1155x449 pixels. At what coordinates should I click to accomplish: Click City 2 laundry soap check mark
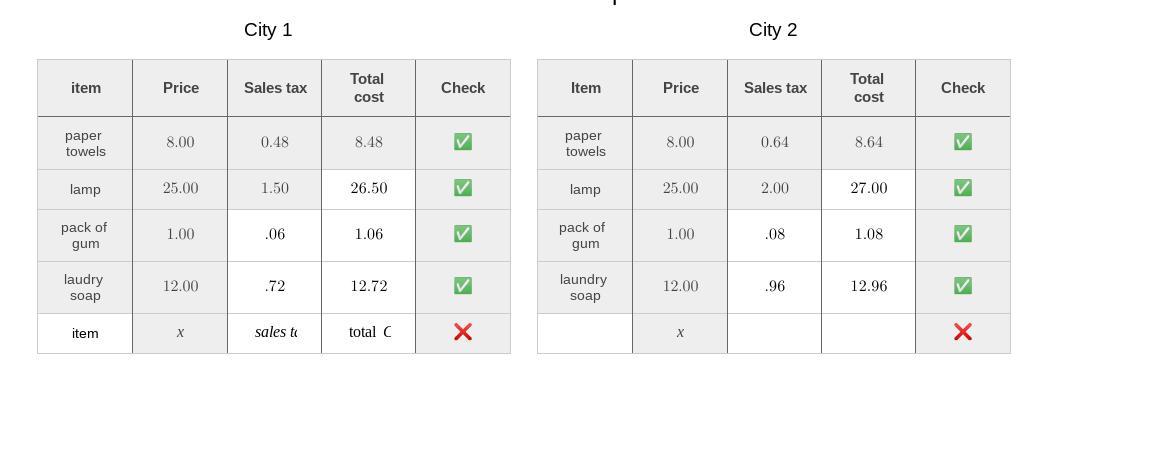click(x=963, y=286)
